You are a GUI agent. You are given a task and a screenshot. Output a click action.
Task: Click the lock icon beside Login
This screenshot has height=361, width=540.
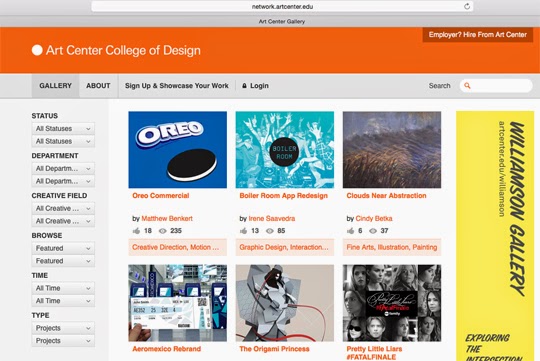[244, 85]
